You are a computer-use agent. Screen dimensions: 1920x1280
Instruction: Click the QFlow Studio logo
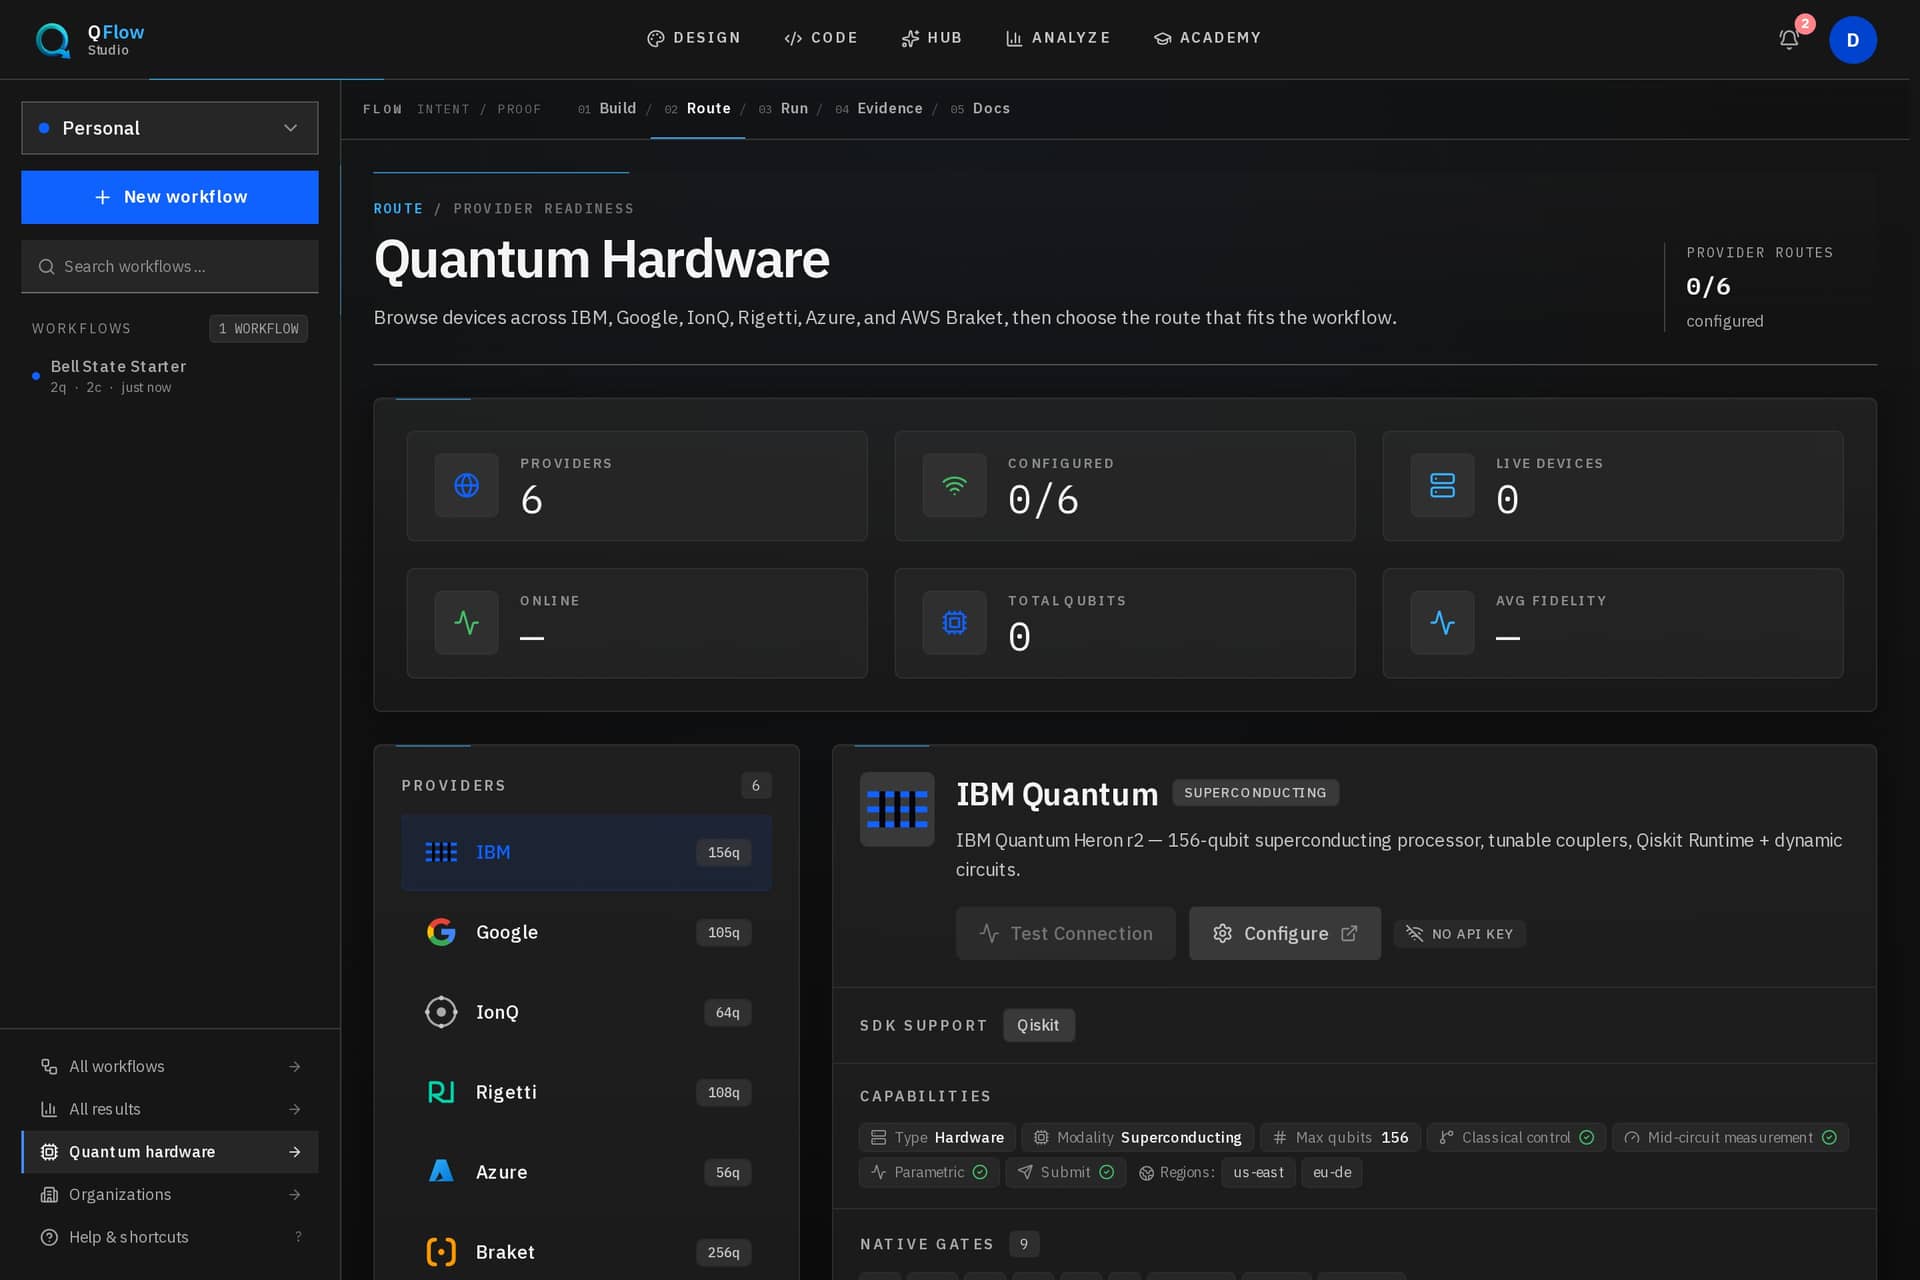coord(90,39)
